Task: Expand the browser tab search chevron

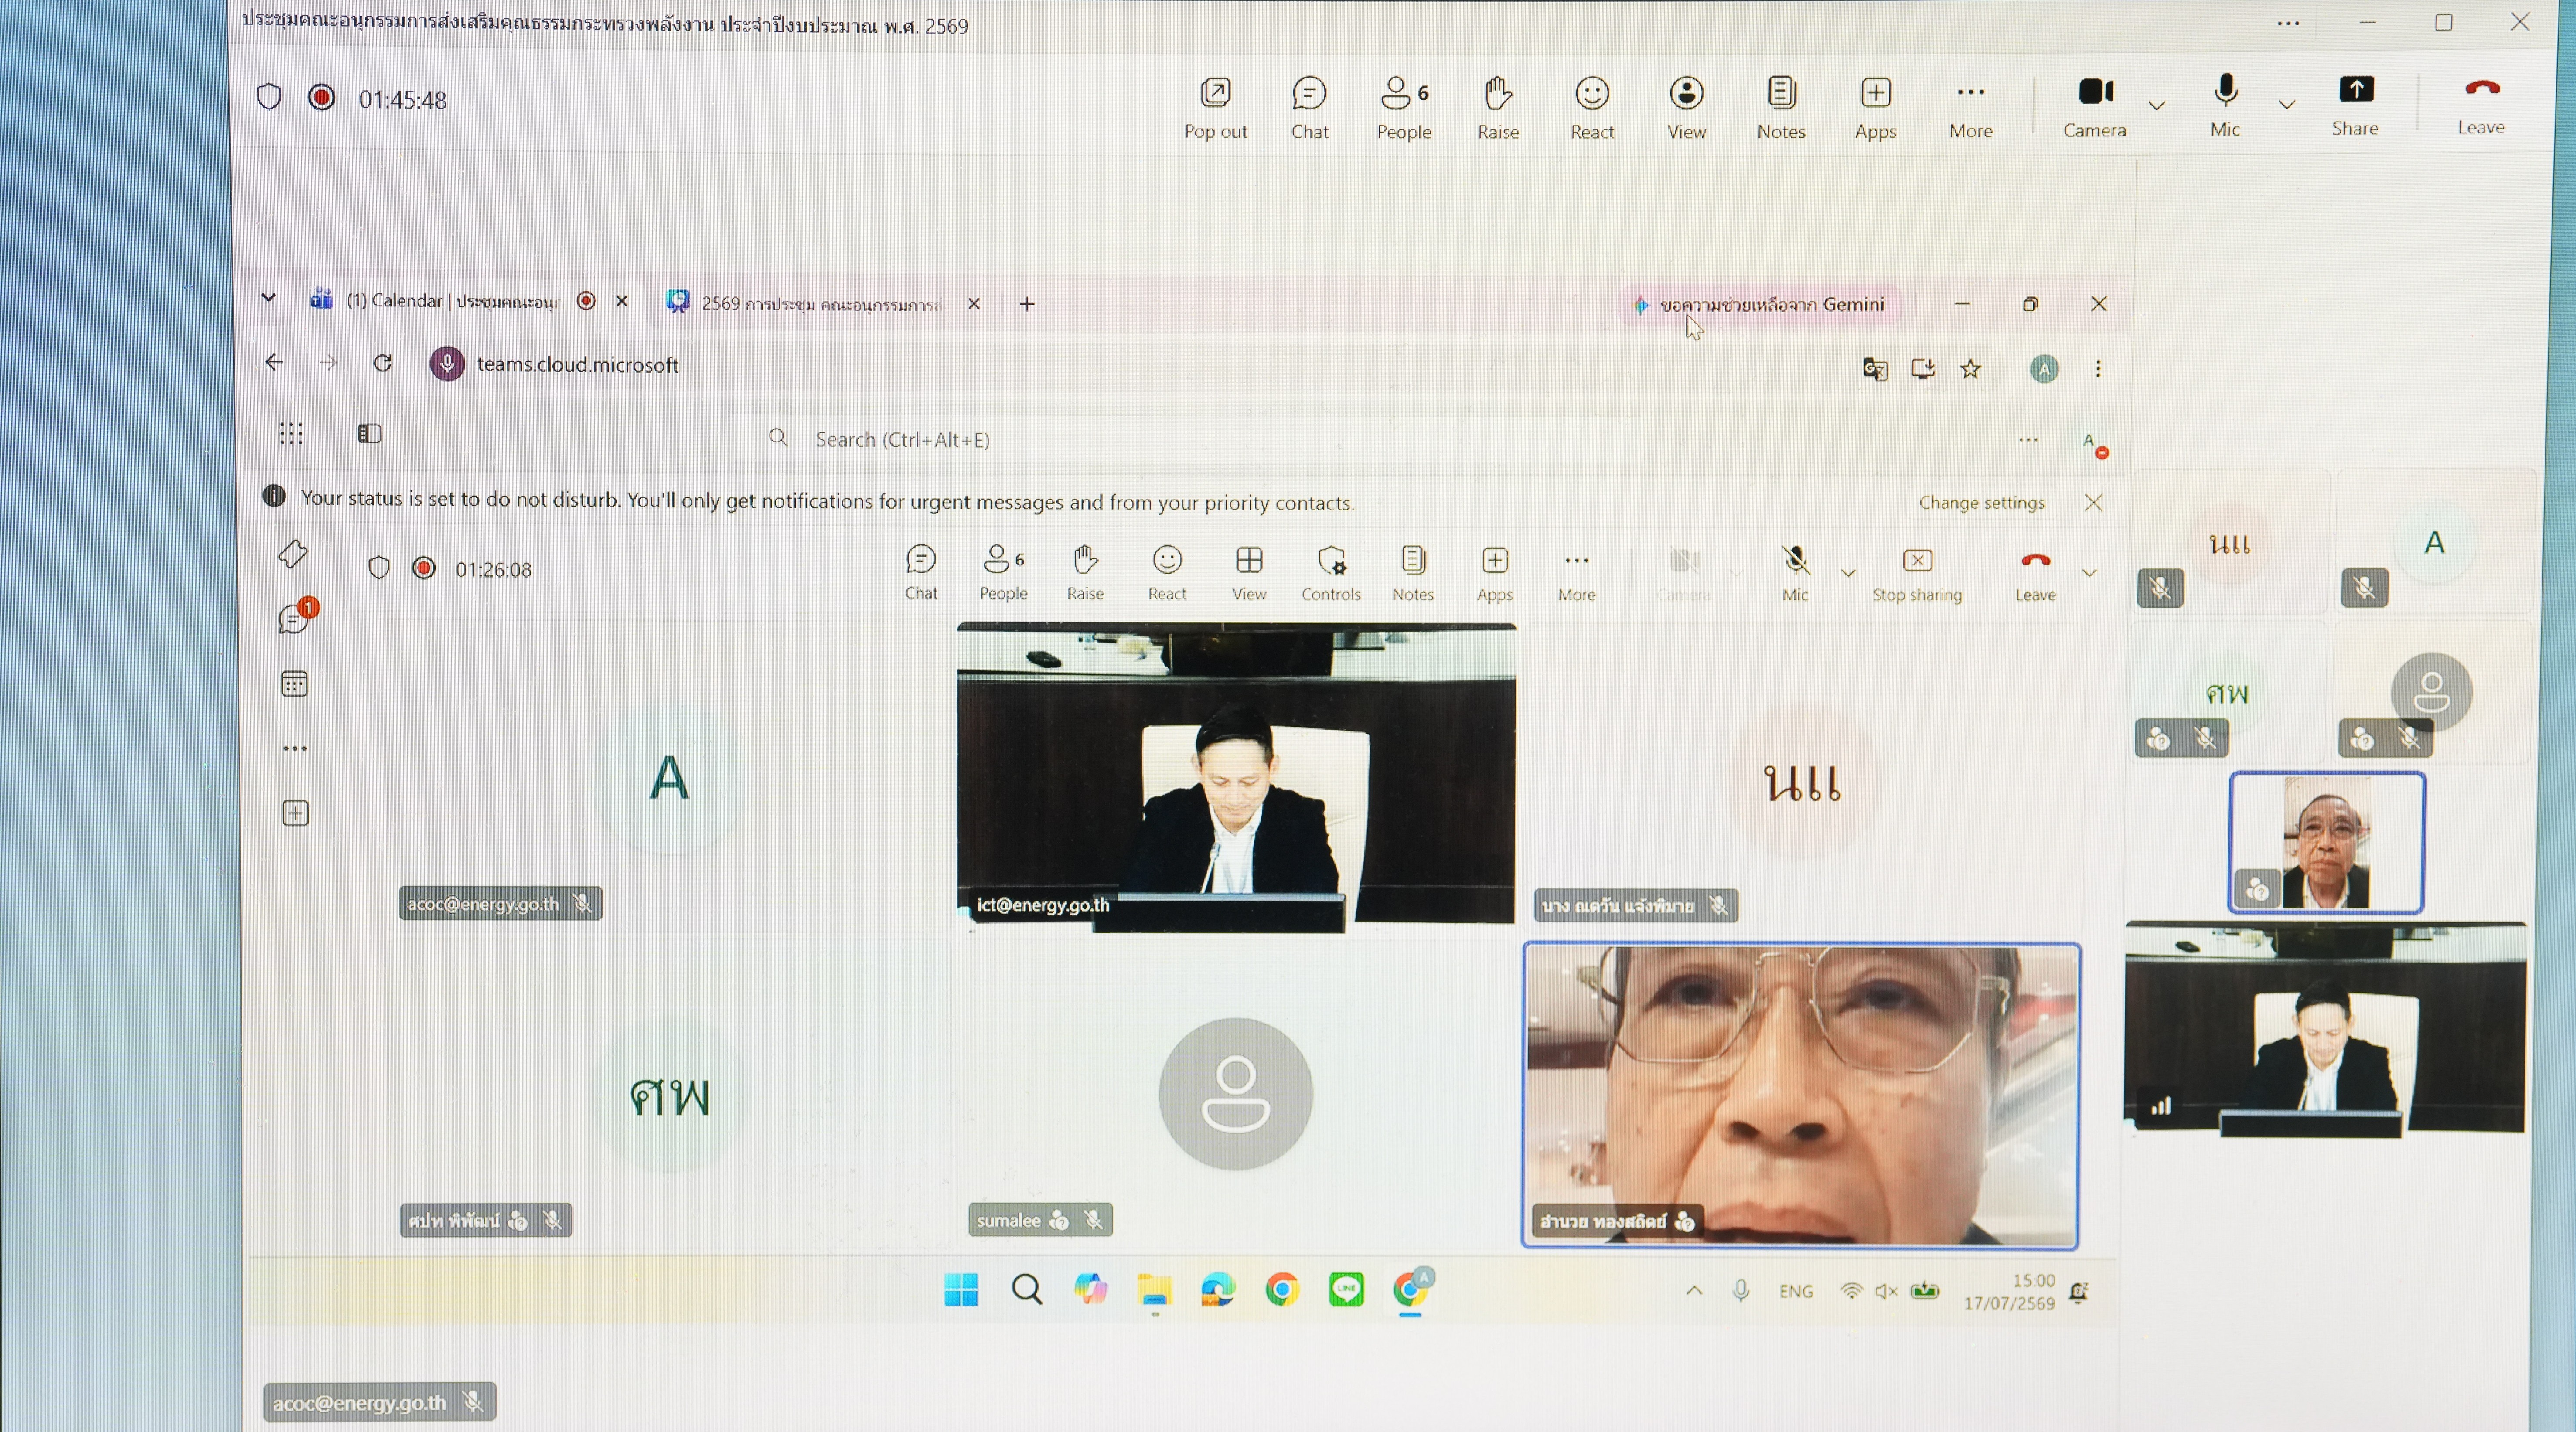Action: (268, 298)
